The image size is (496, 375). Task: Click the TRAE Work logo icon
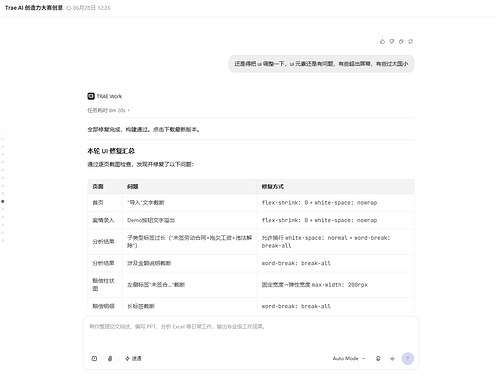91,96
